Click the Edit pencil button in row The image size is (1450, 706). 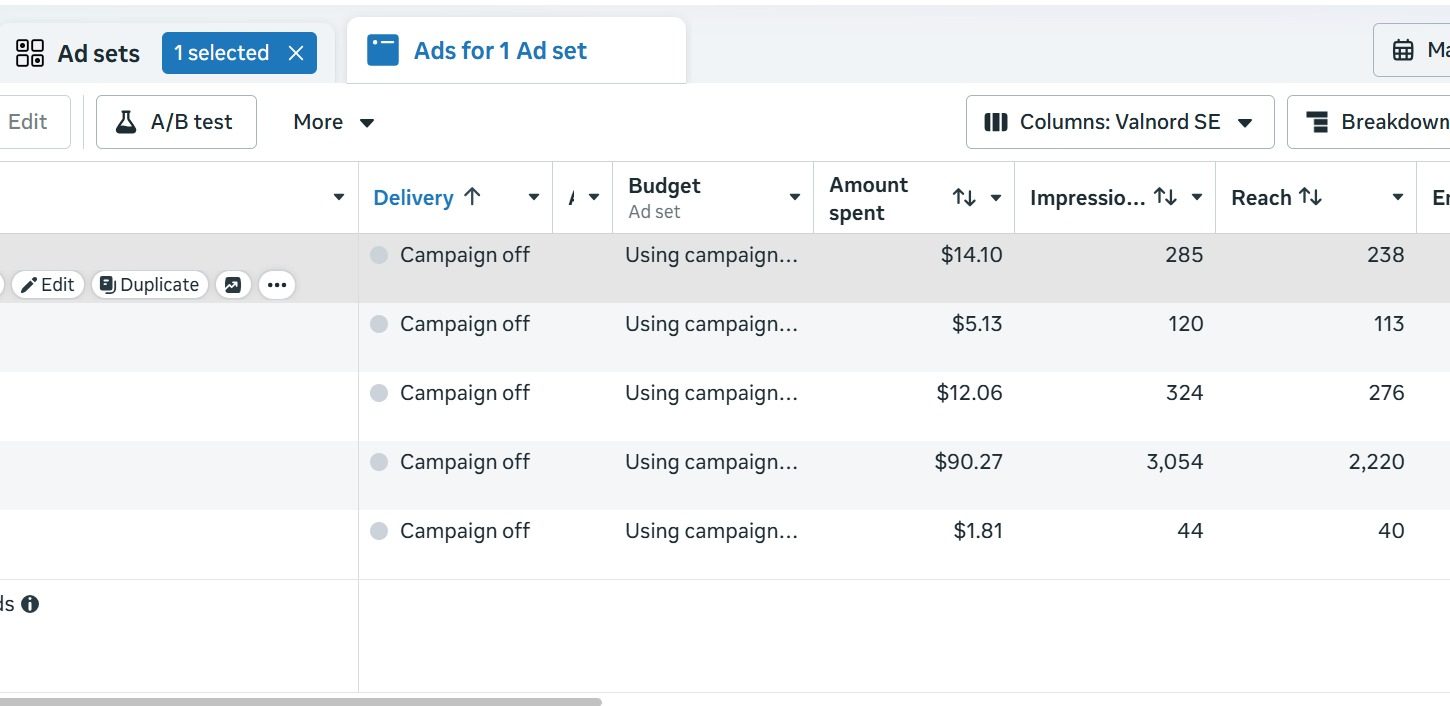47,285
